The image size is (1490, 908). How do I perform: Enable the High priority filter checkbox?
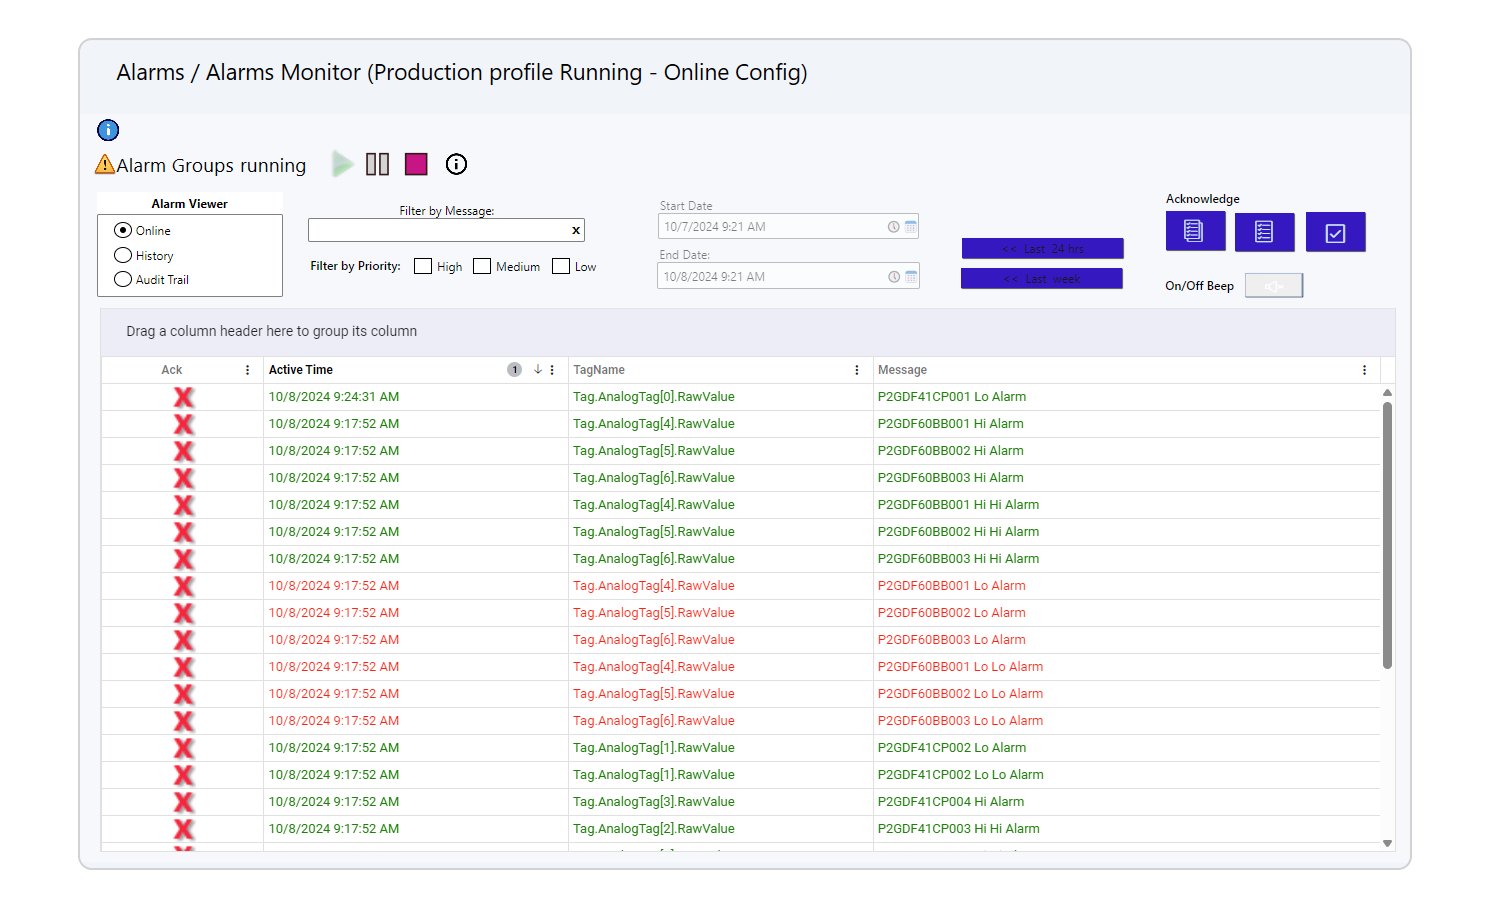click(423, 266)
